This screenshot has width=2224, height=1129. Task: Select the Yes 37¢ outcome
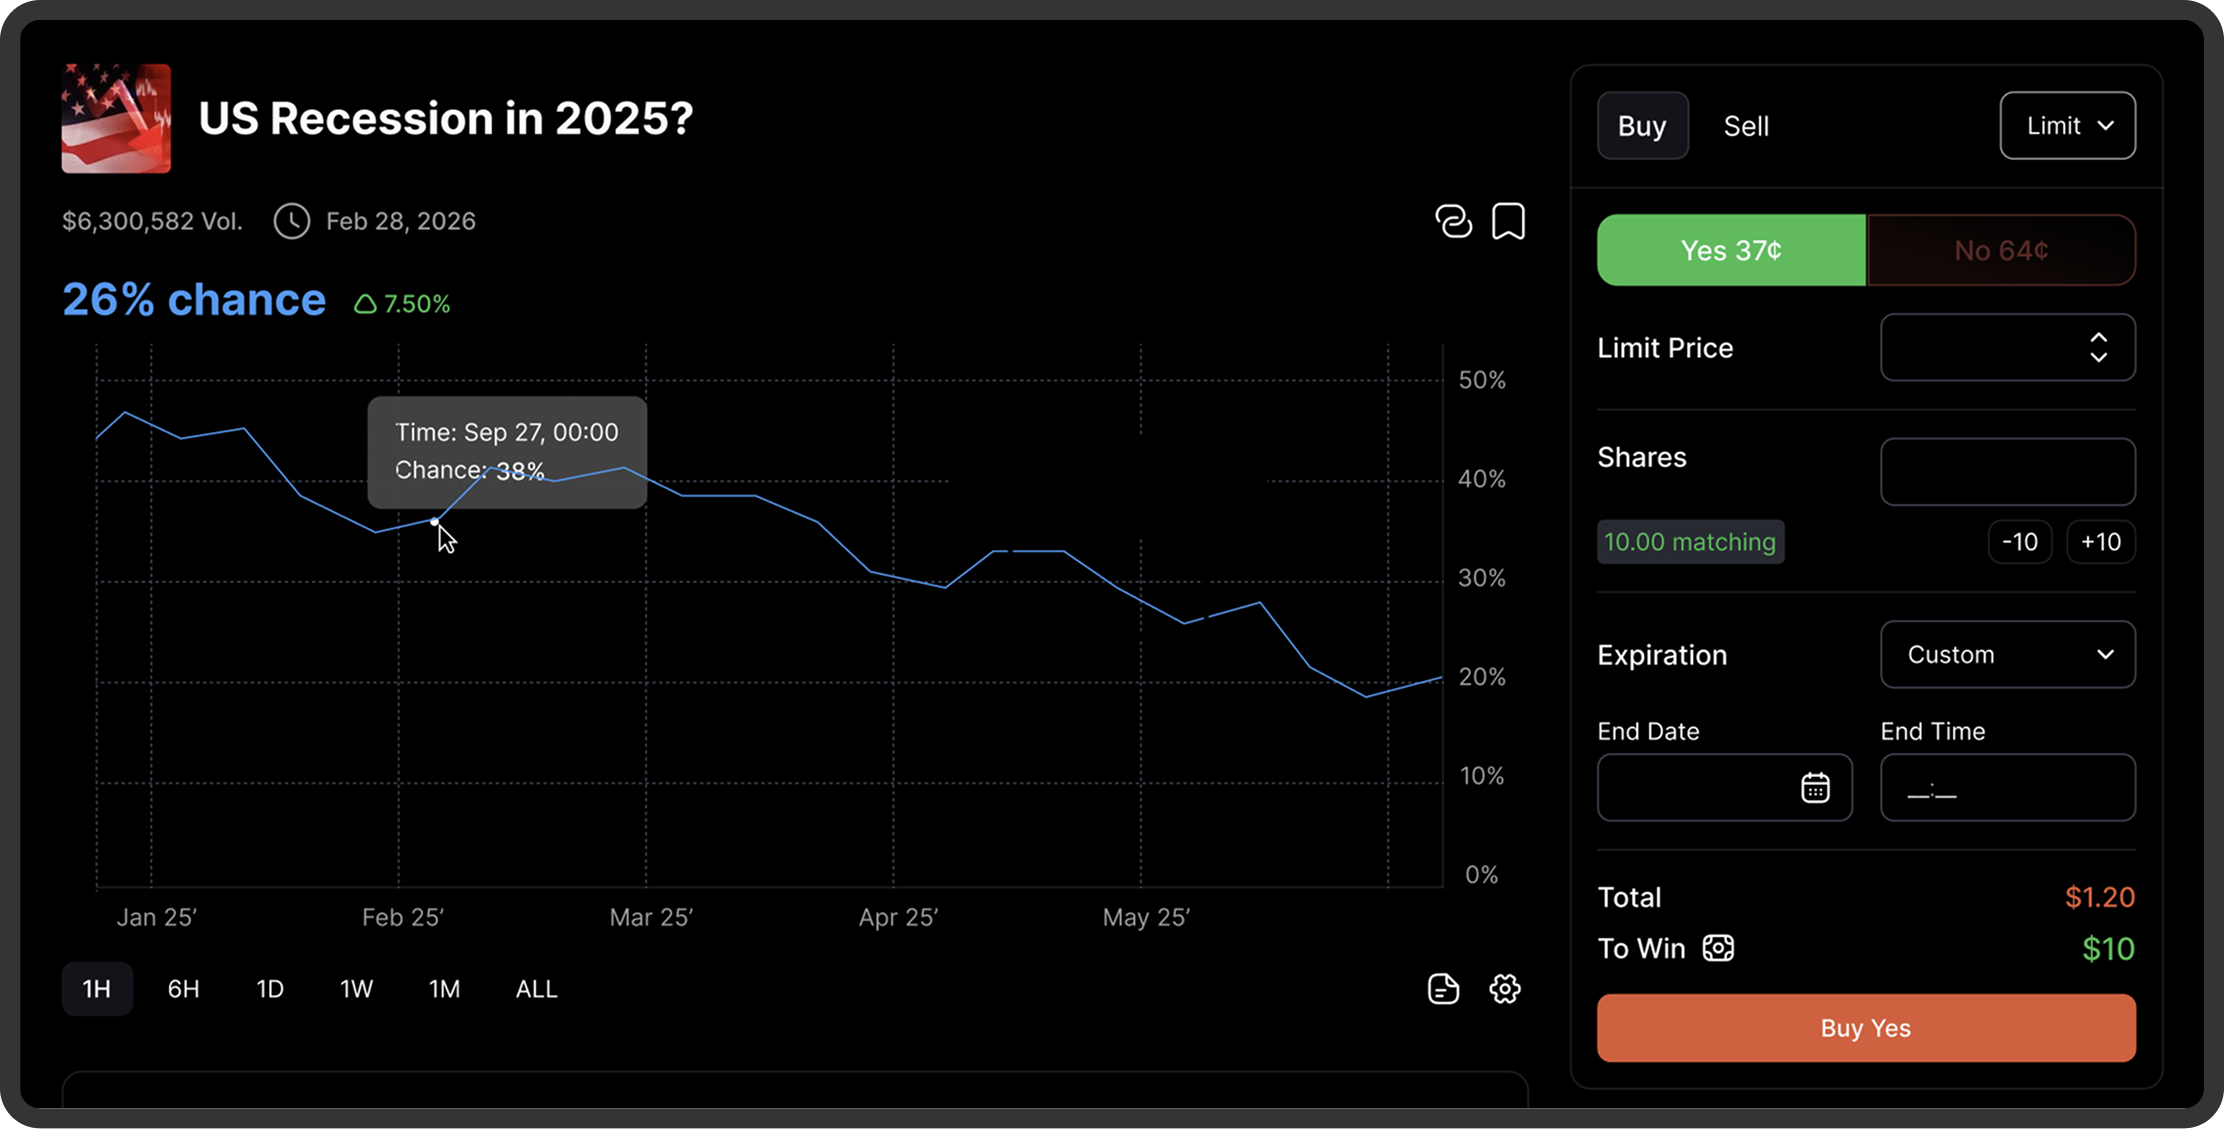1730,250
